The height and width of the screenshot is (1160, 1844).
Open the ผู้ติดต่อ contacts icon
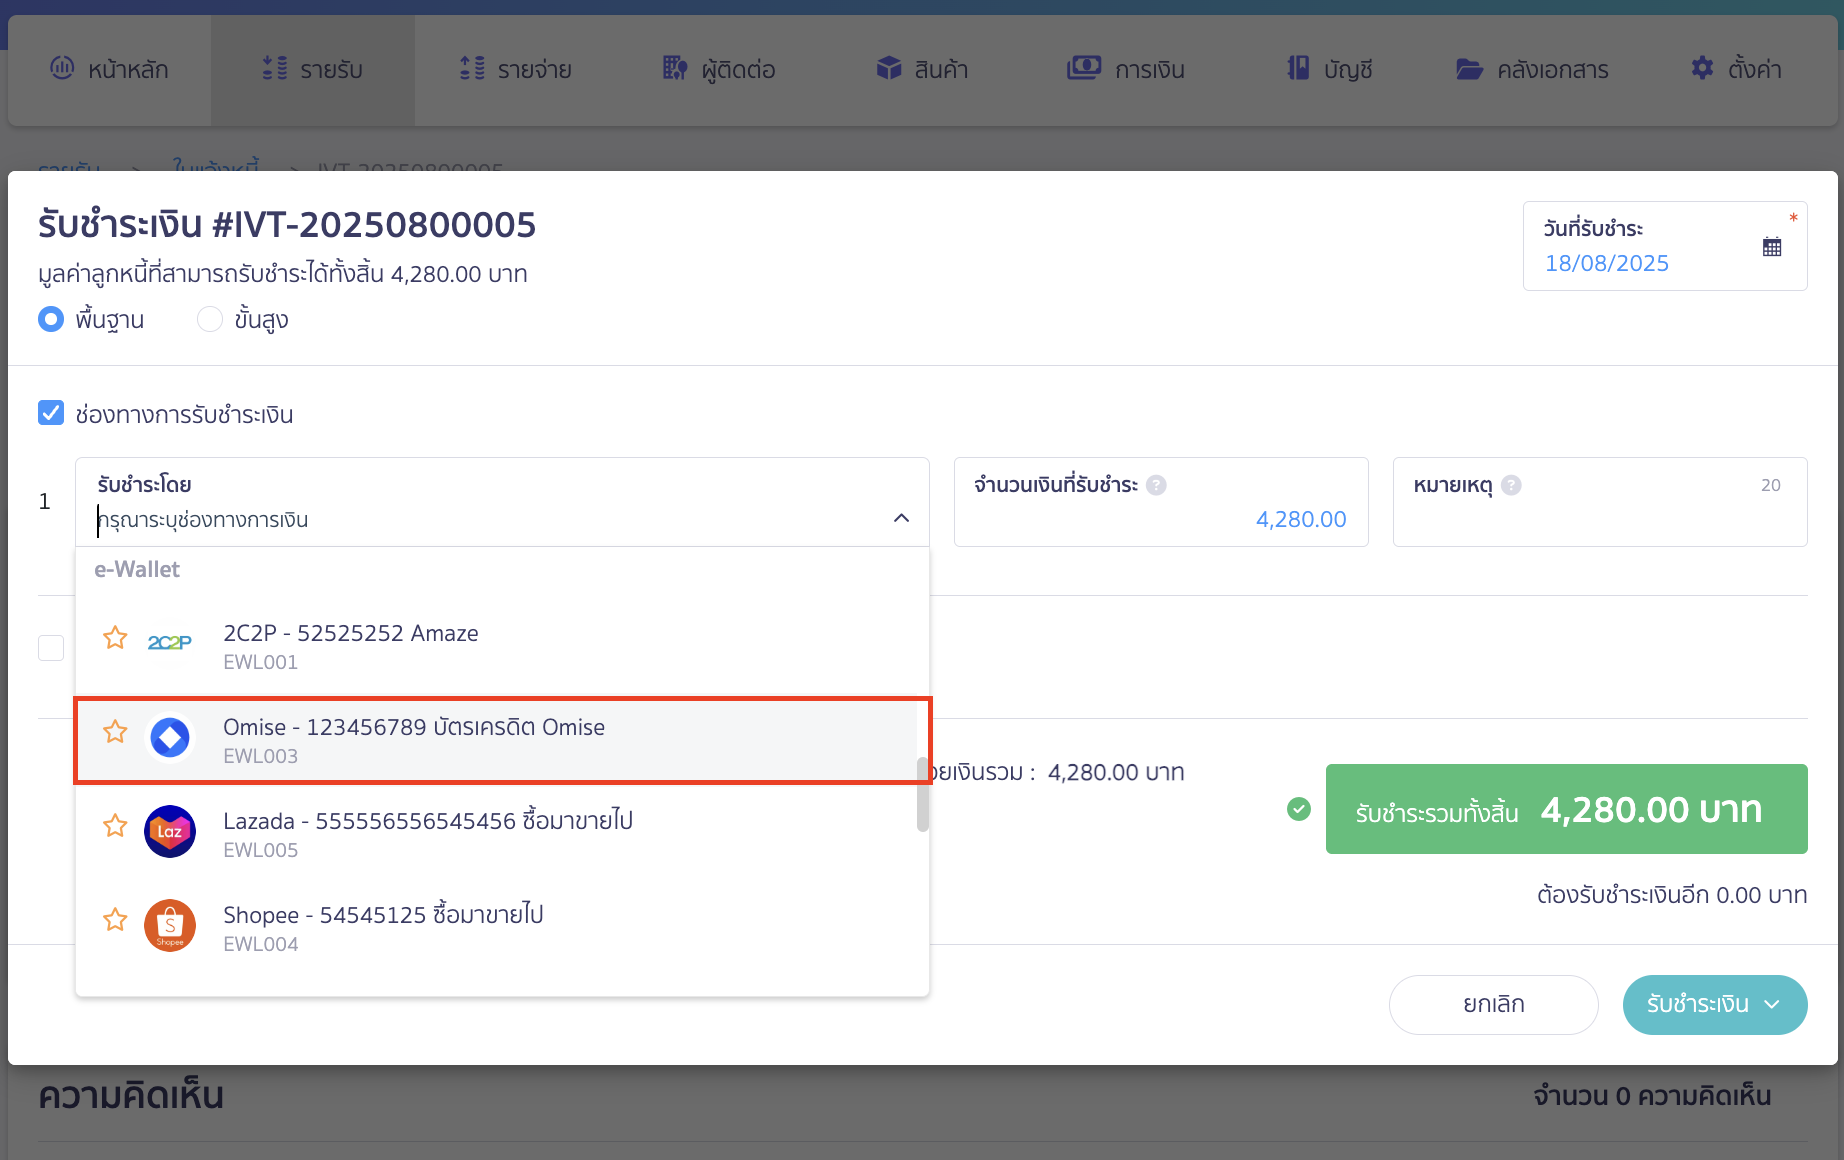click(x=673, y=68)
